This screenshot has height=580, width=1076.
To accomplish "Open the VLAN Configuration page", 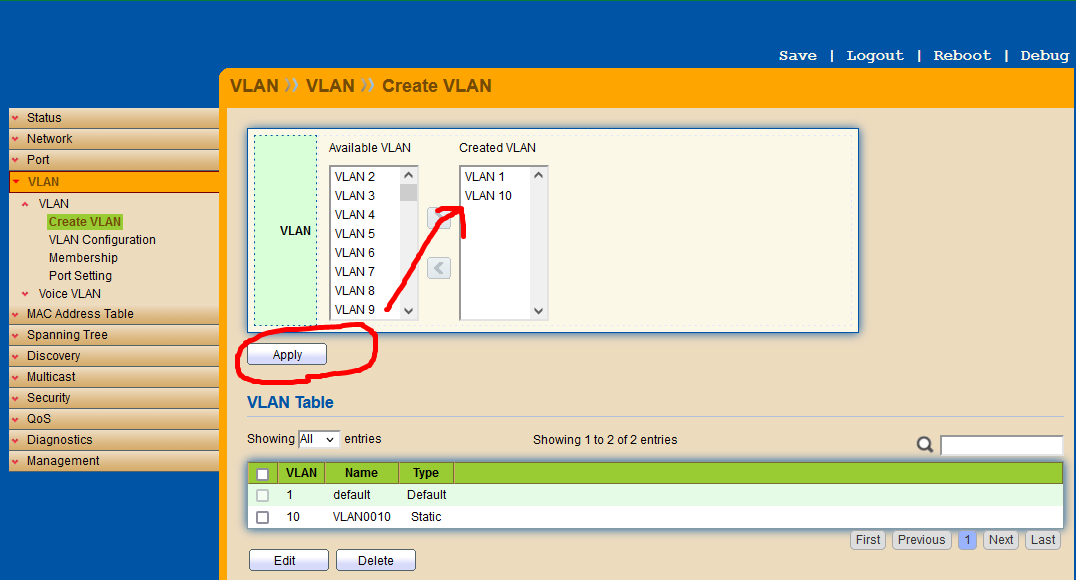I will point(102,240).
